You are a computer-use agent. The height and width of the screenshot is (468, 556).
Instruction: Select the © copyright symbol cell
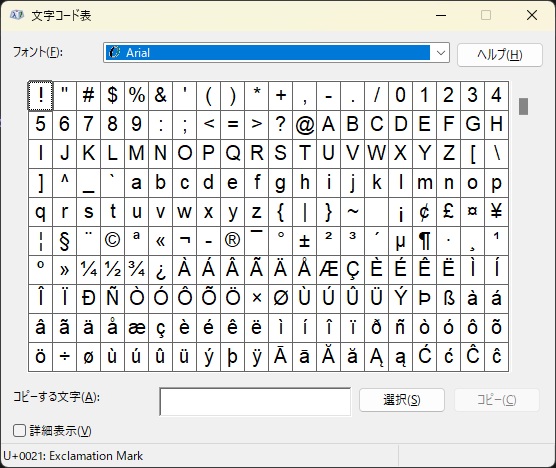[x=112, y=241]
